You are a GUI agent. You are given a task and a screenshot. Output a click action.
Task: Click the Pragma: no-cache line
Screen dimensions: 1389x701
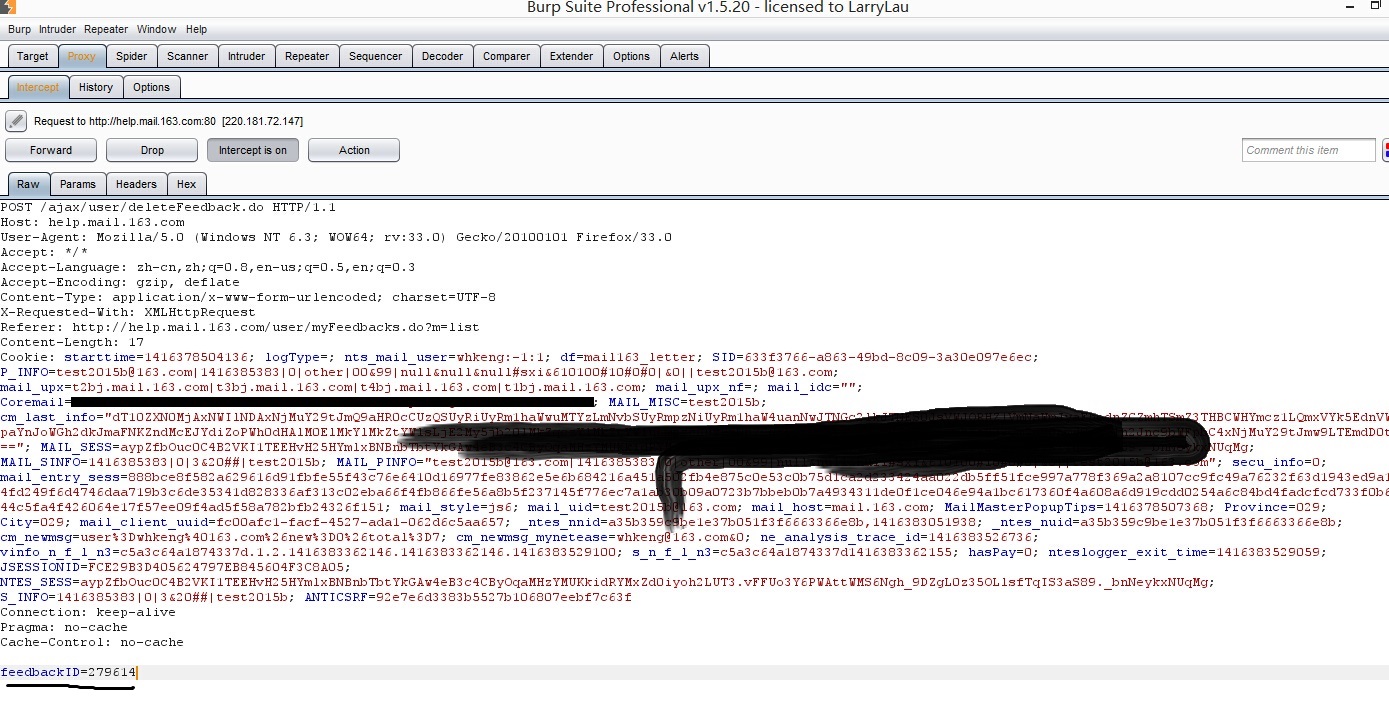point(64,627)
